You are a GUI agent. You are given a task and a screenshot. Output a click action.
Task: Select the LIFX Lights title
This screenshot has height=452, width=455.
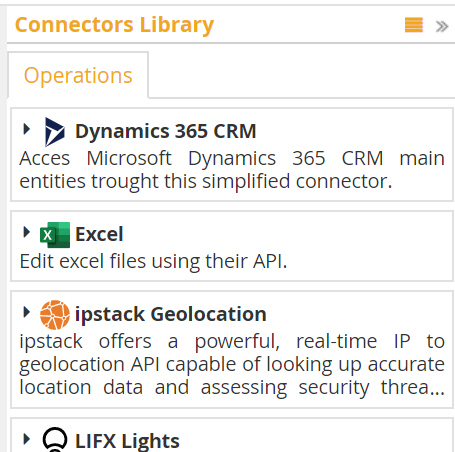point(127,441)
